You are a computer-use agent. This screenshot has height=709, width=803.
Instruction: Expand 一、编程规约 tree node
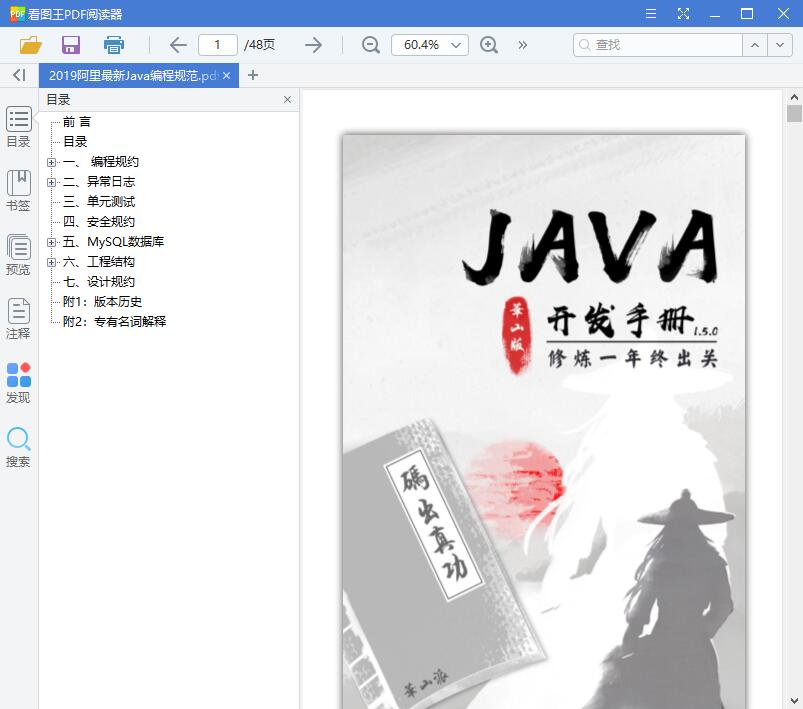coord(51,162)
